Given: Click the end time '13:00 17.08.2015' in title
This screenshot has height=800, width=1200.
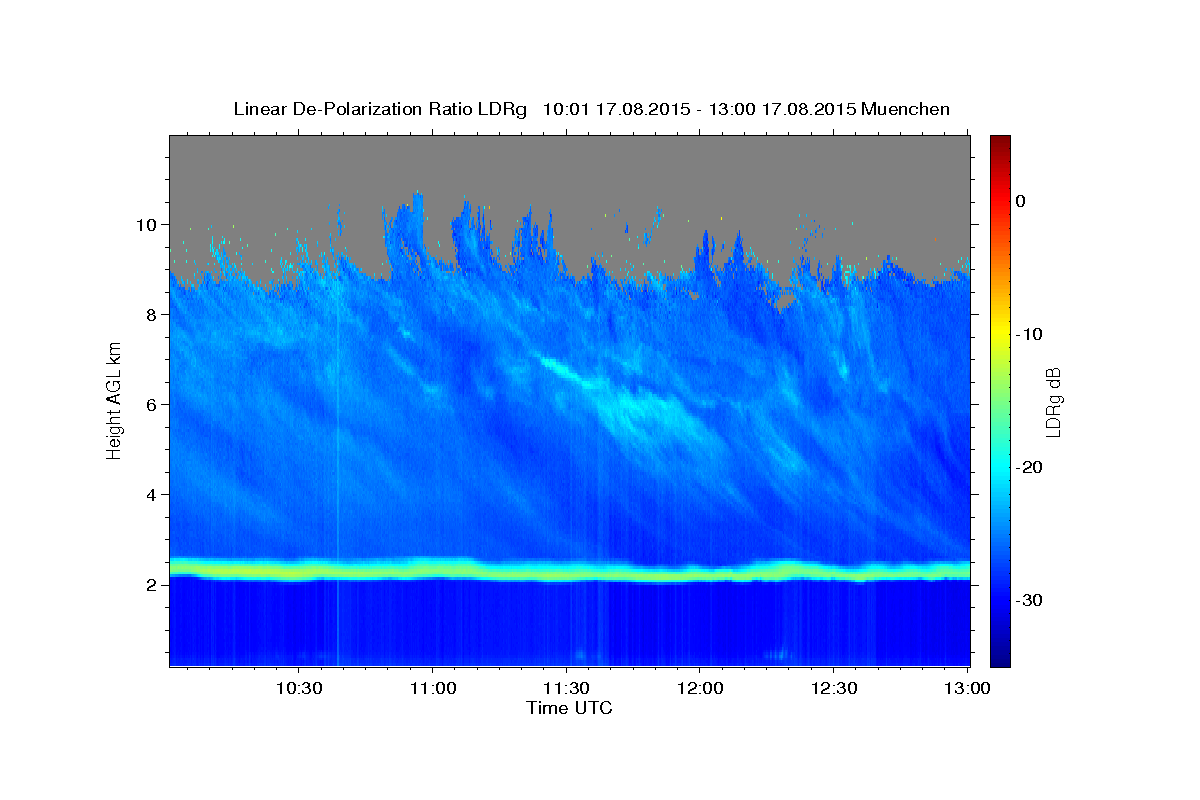Looking at the screenshot, I should pyautogui.click(x=782, y=109).
